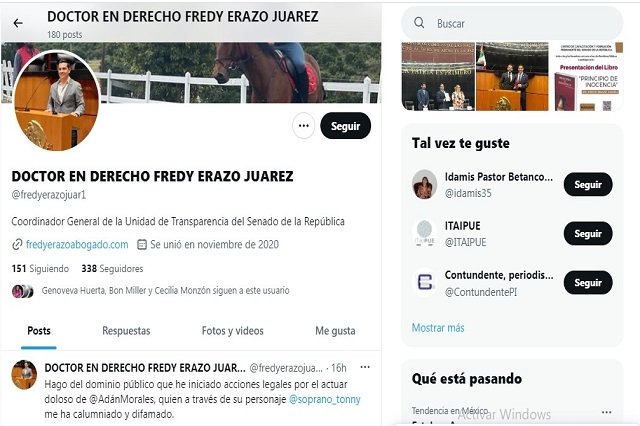Click the search magnifier icon
The height and width of the screenshot is (426, 640).
(x=419, y=23)
